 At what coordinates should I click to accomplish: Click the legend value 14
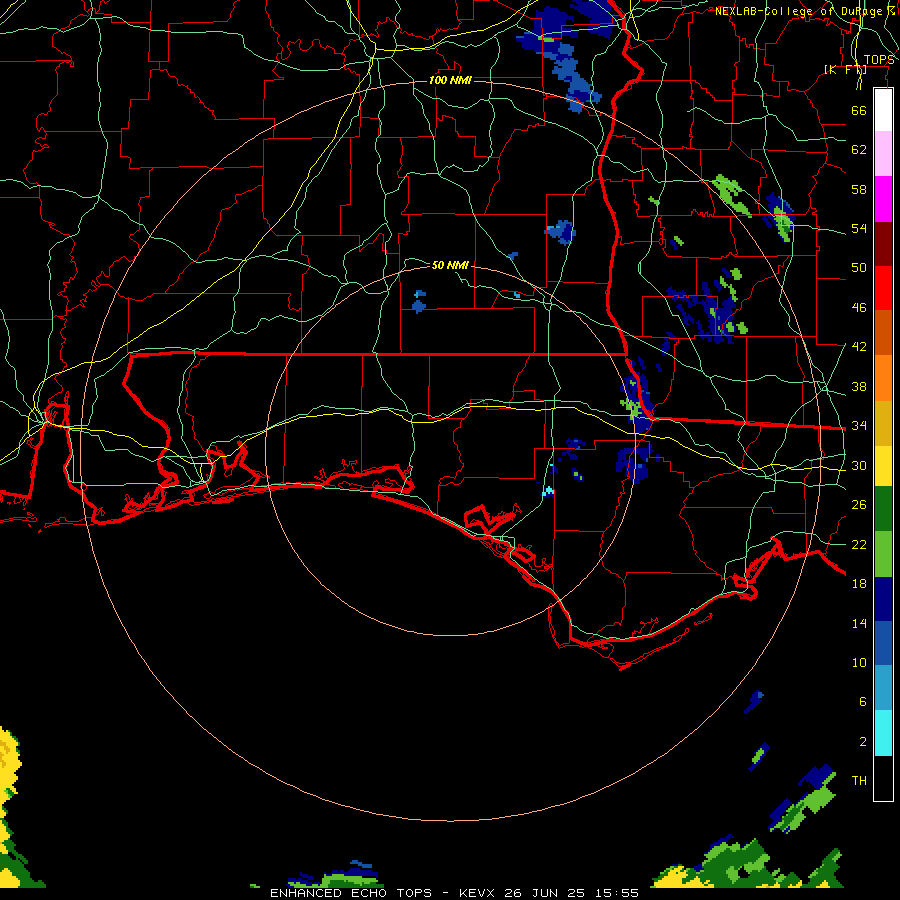[x=859, y=623]
